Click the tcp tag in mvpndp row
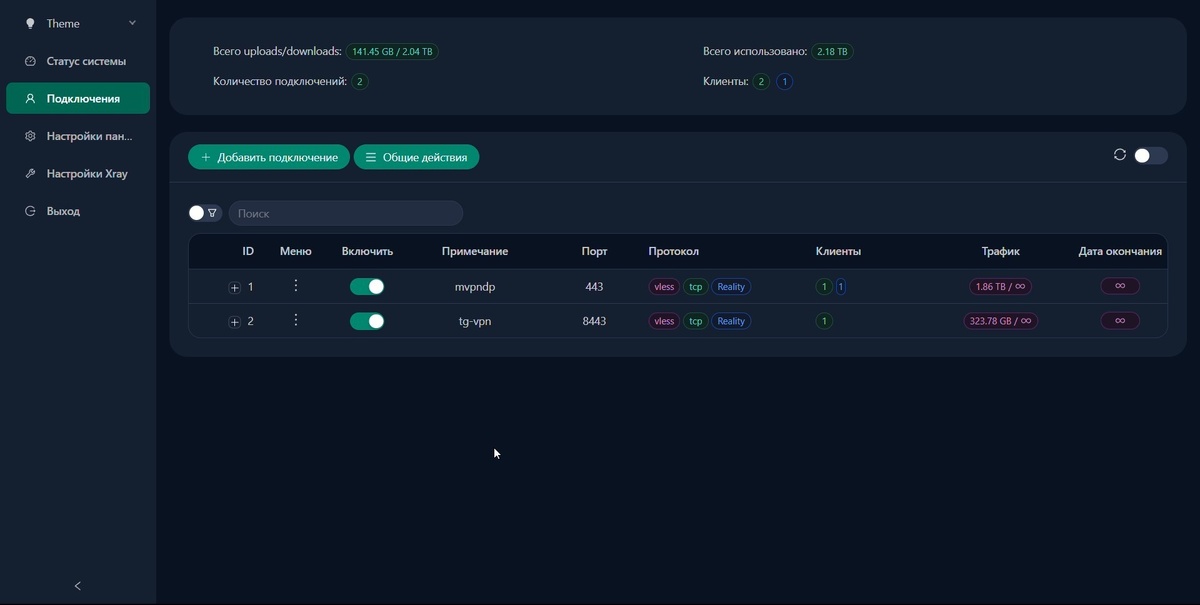This screenshot has width=1200, height=605. click(x=696, y=287)
